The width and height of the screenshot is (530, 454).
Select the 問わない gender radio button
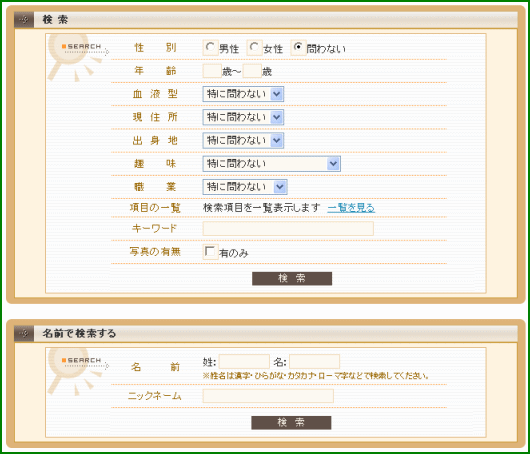pyautogui.click(x=298, y=47)
